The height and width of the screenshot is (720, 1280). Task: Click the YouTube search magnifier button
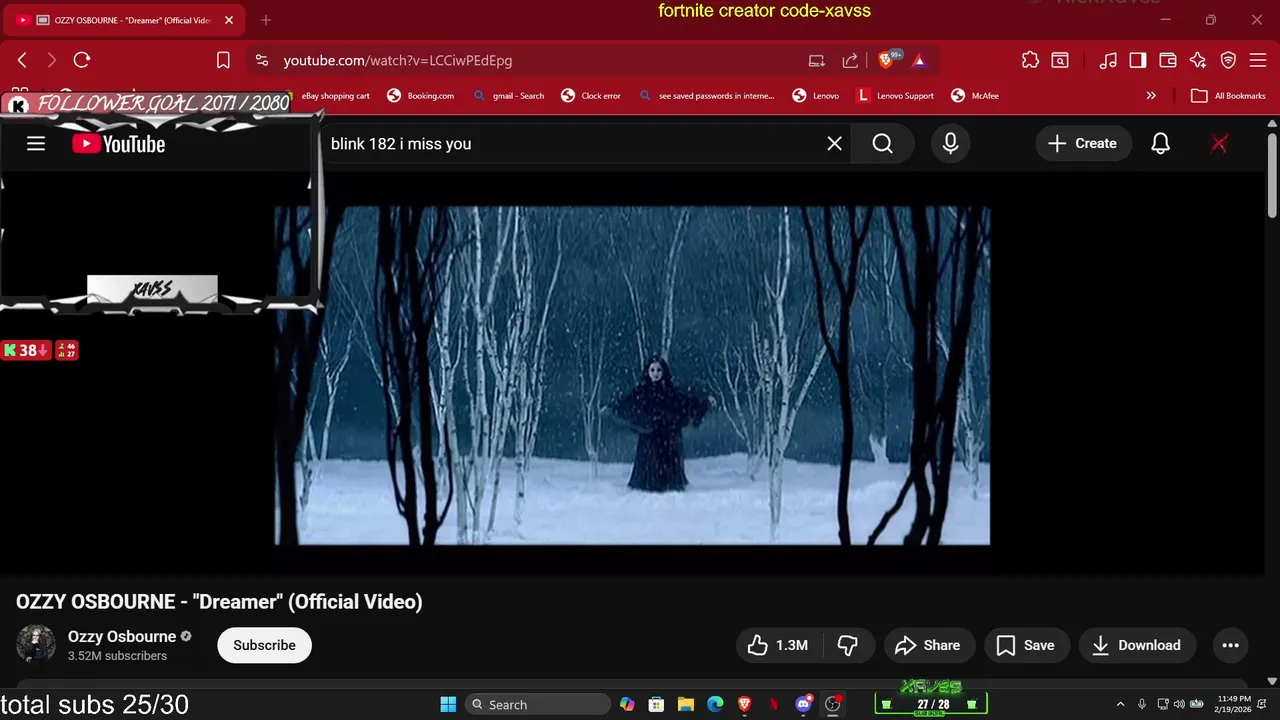click(x=882, y=144)
